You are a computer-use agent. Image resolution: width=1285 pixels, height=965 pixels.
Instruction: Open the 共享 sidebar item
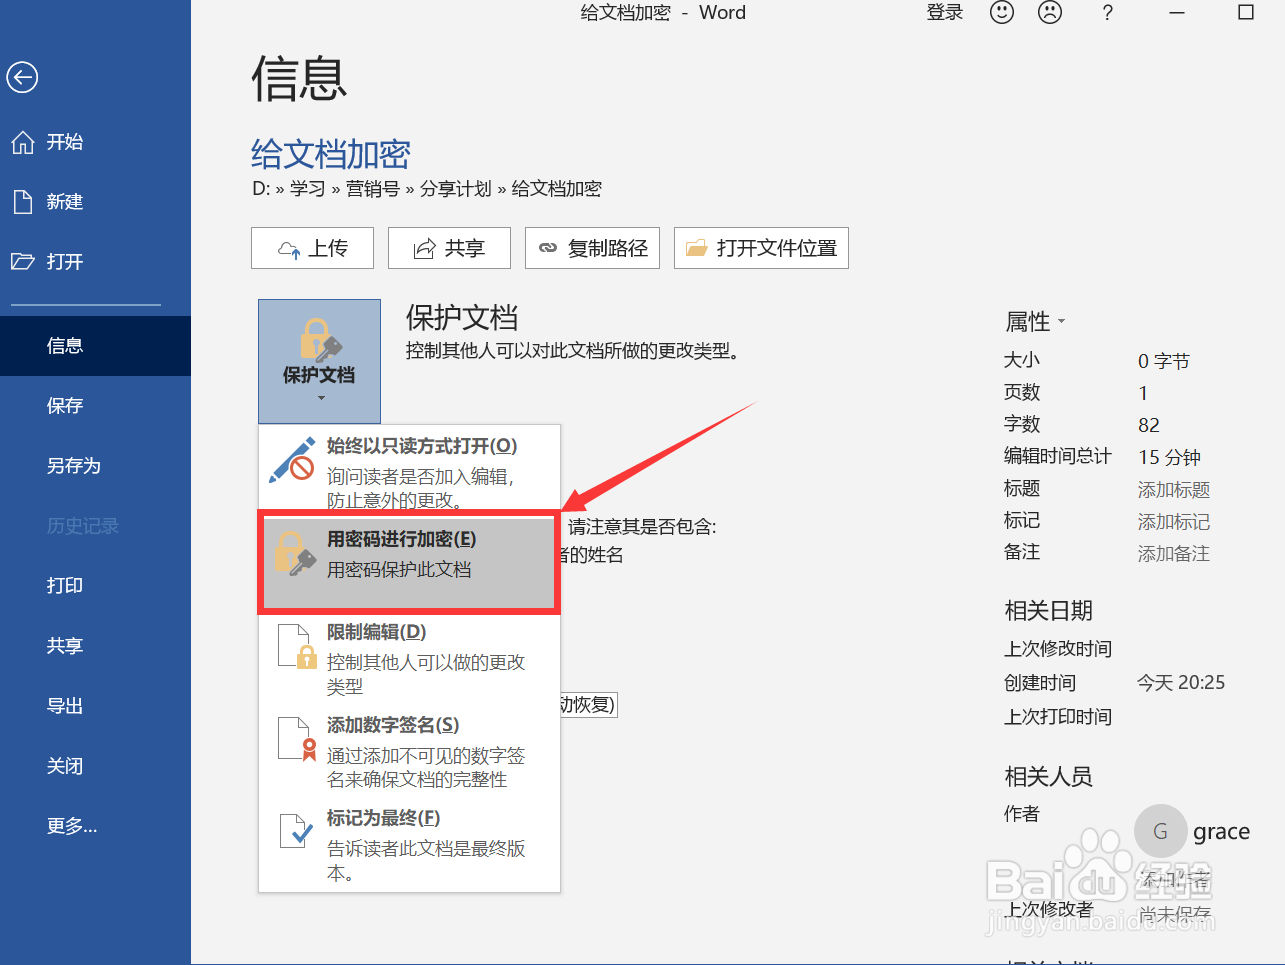tap(95, 646)
